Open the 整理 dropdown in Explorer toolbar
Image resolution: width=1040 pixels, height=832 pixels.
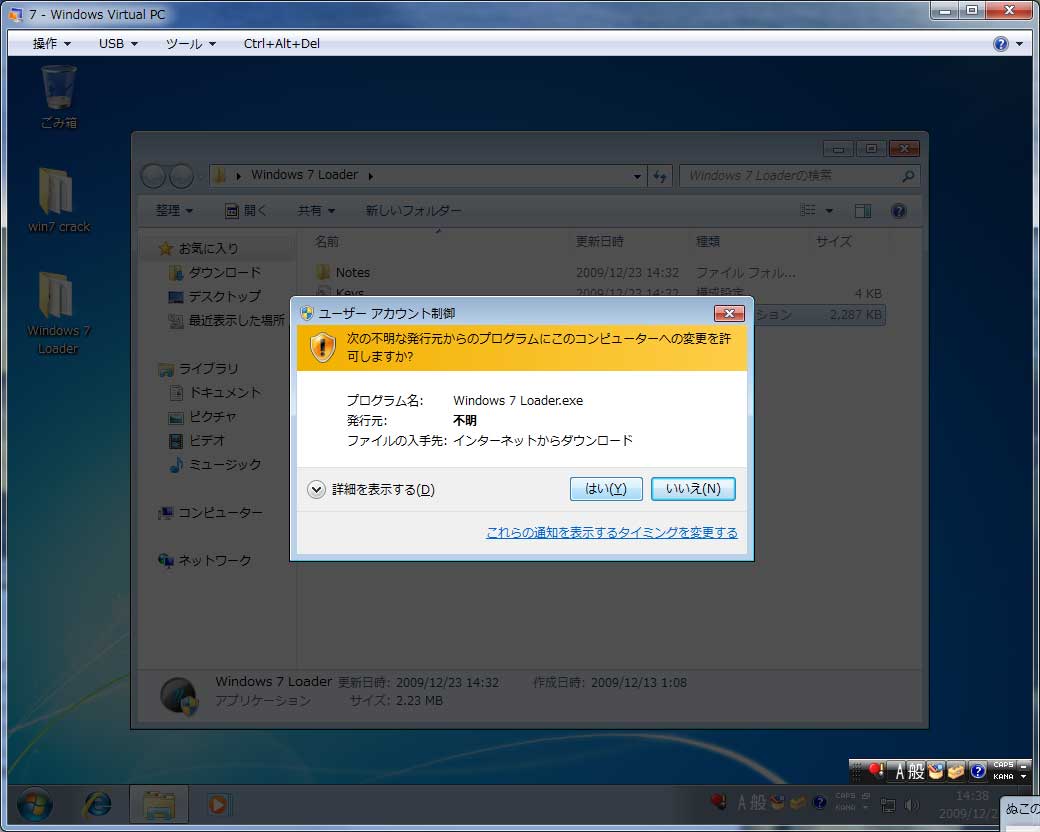coord(174,211)
